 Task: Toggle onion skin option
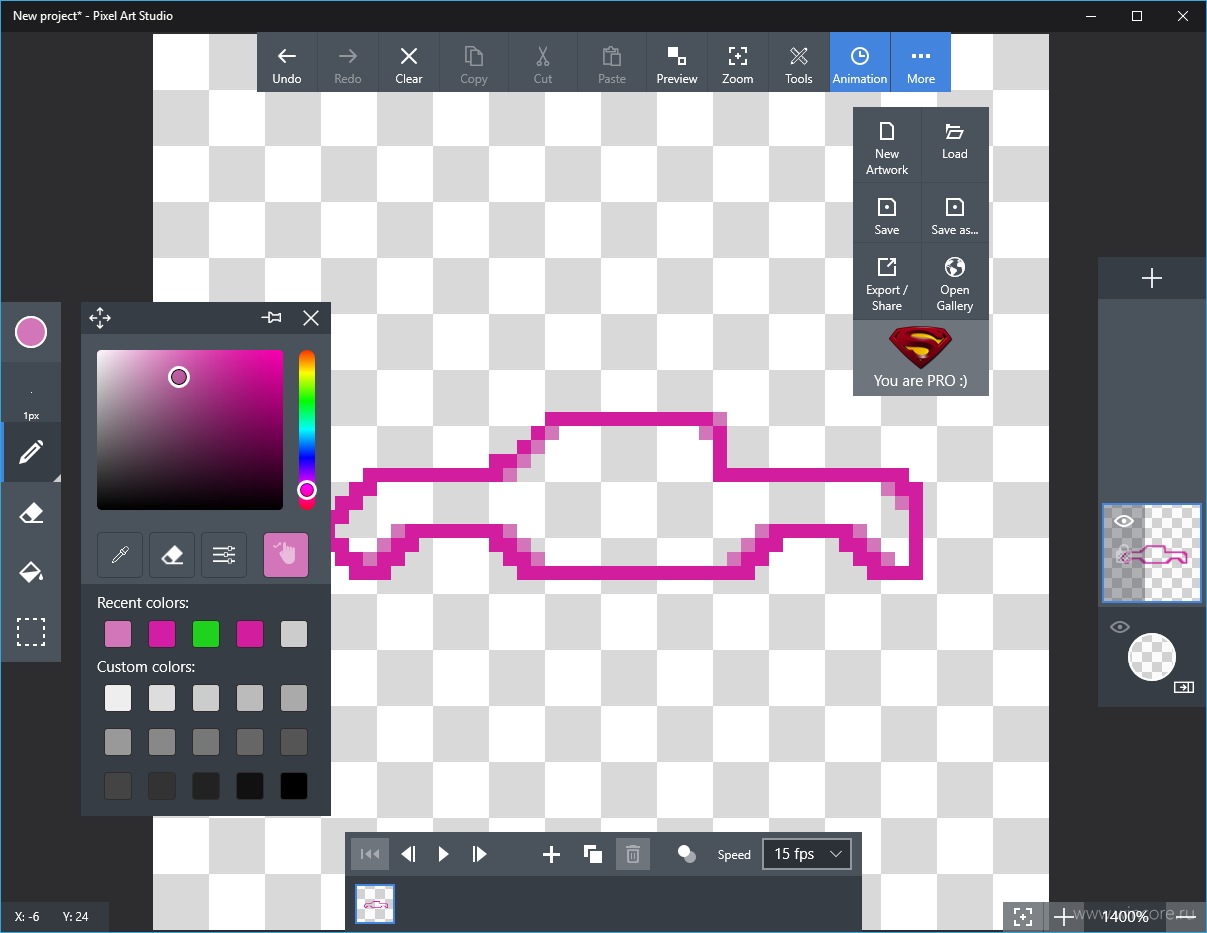[686, 853]
